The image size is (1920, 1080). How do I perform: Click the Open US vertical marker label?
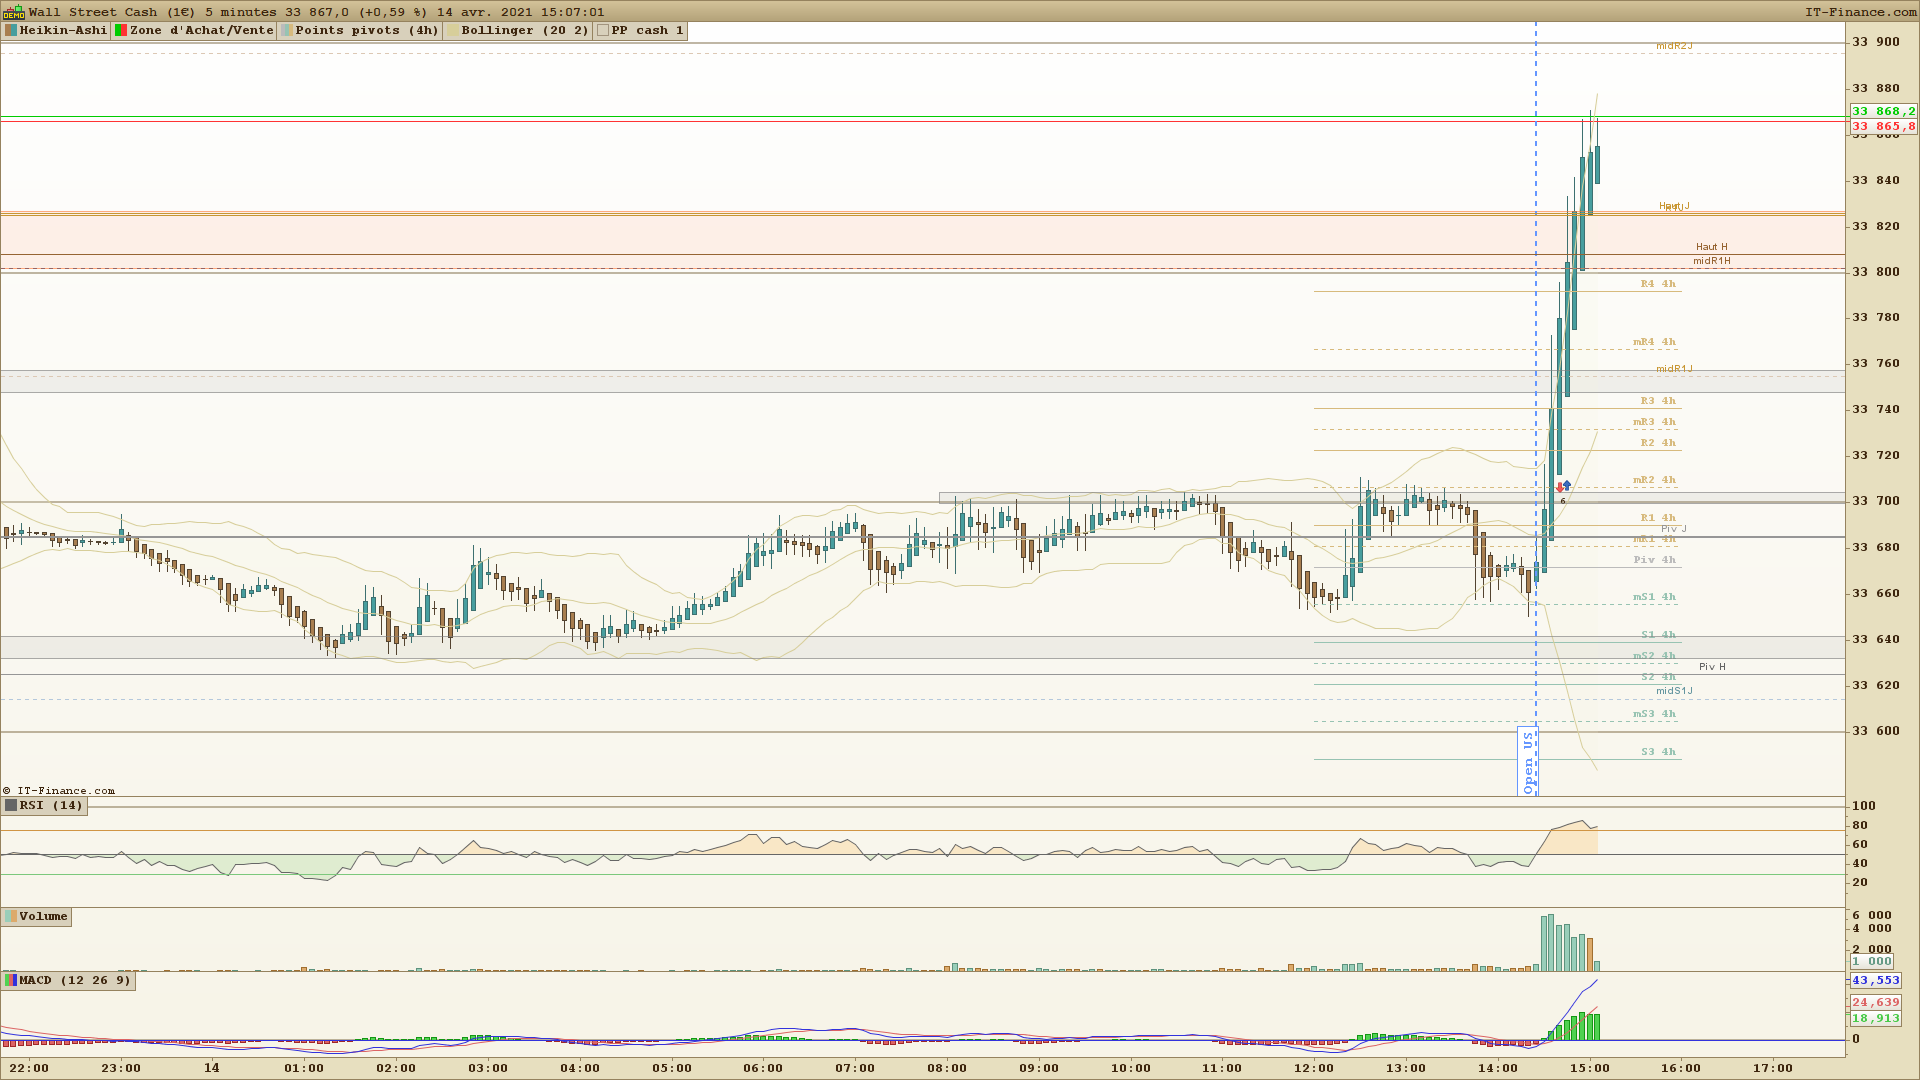pos(1528,762)
